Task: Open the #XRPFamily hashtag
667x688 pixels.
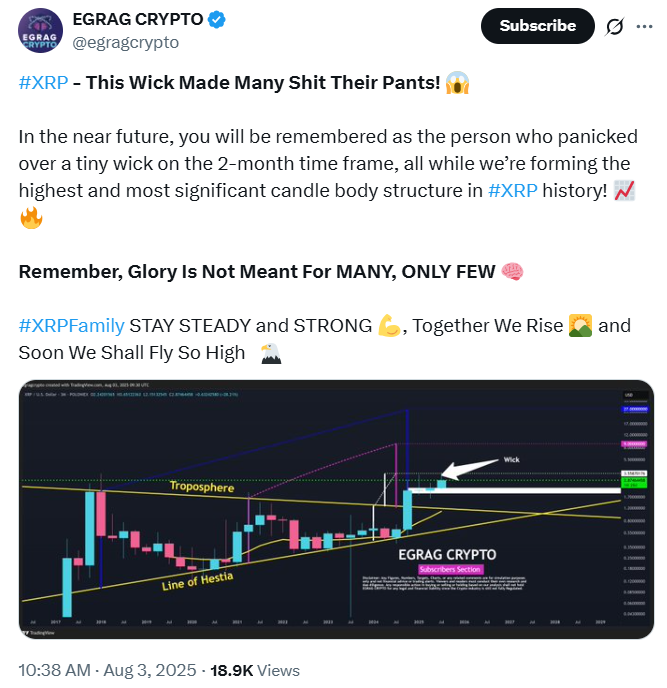Action: 71,325
